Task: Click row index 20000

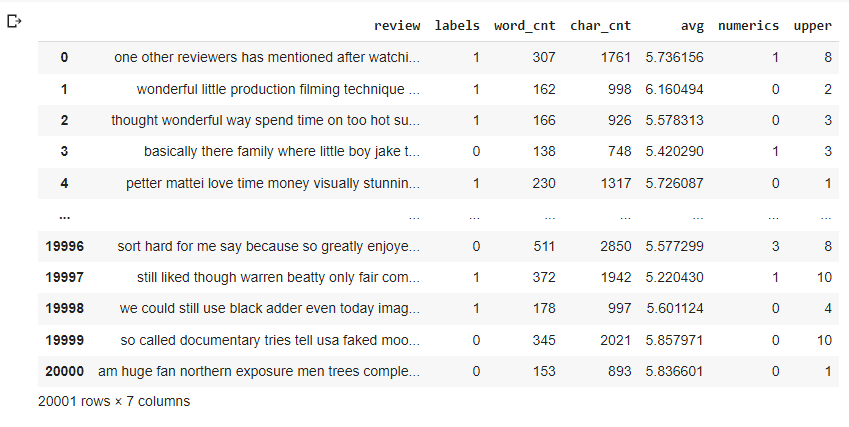Action: click(x=64, y=371)
